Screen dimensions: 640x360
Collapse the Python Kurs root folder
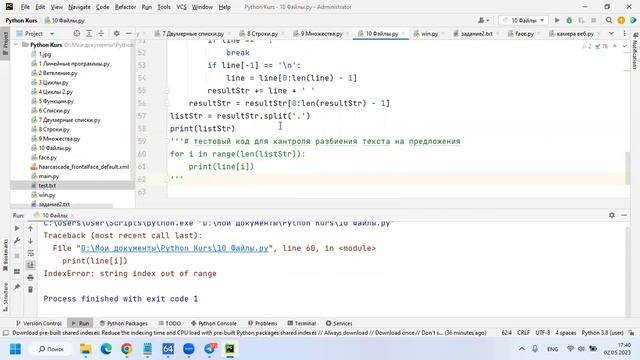(16, 44)
